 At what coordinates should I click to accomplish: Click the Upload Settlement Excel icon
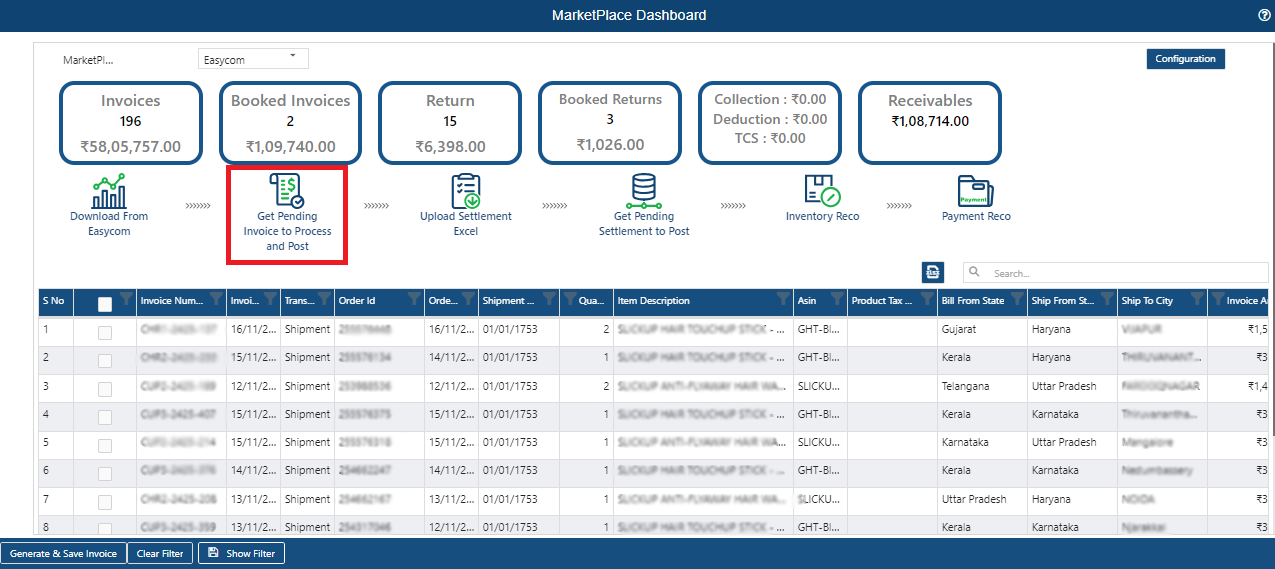(466, 190)
